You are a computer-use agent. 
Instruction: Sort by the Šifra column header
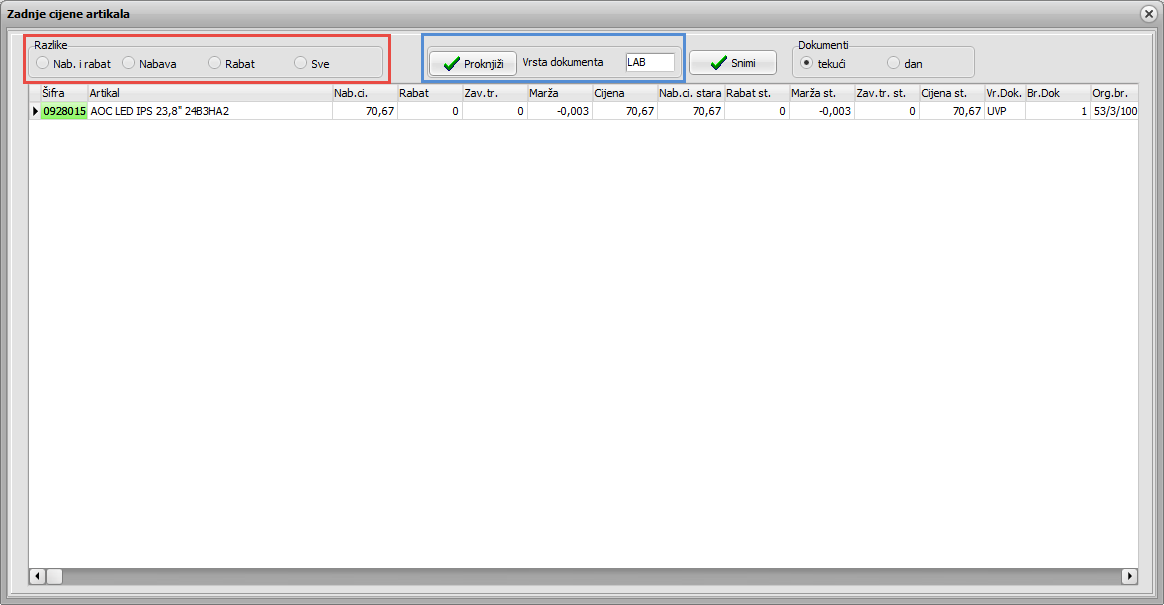(63, 93)
